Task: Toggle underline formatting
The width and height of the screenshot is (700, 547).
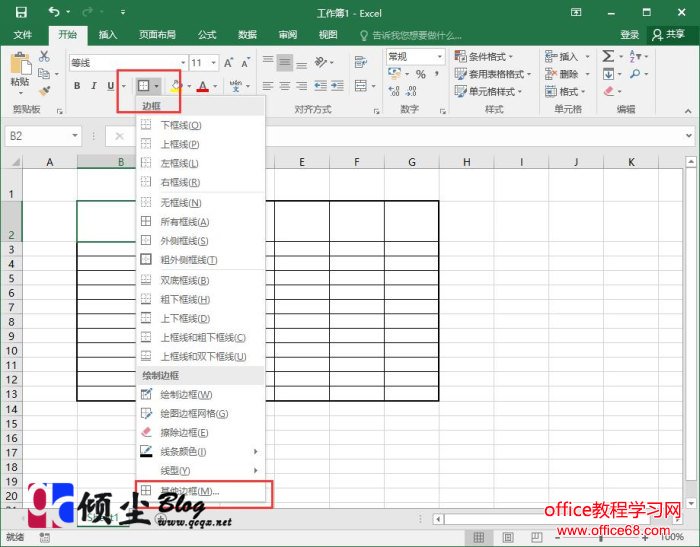Action: pos(111,86)
